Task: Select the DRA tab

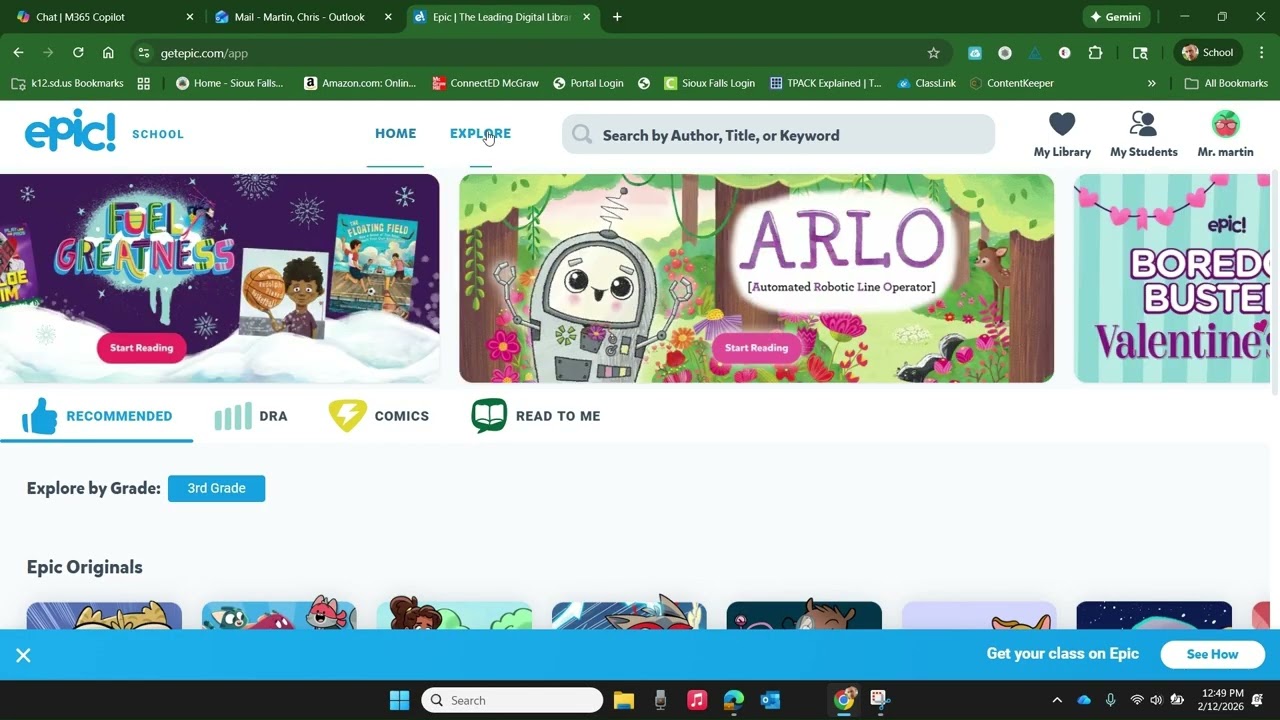Action: 251,416
